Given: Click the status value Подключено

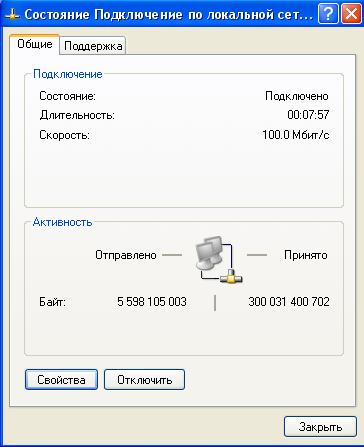Looking at the screenshot, I should [x=297, y=96].
